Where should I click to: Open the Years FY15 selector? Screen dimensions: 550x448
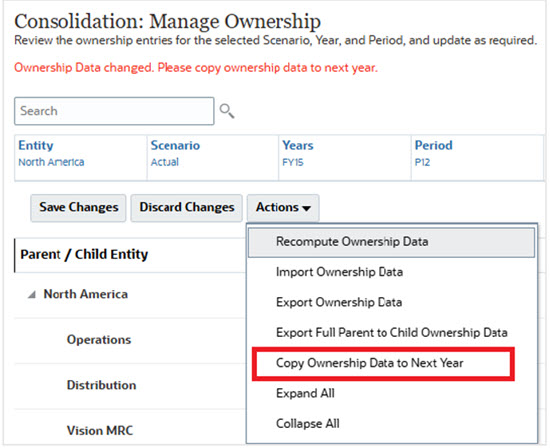point(345,158)
